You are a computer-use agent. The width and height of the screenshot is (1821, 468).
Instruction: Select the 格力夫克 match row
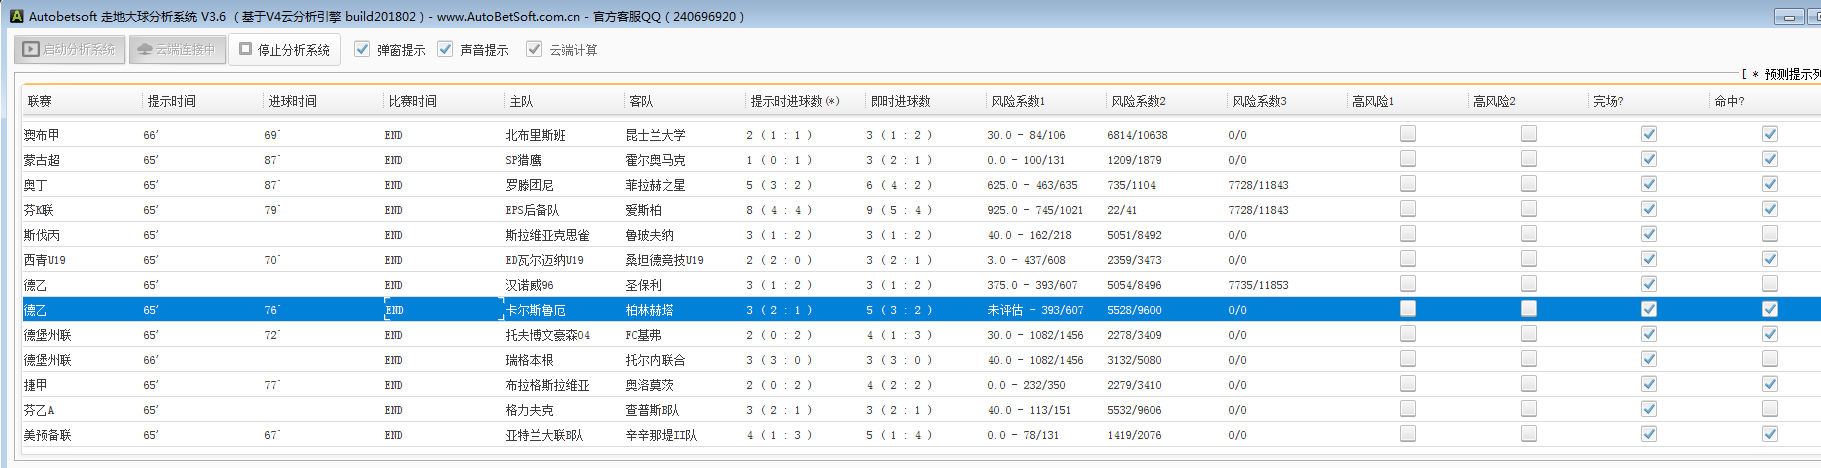529,410
